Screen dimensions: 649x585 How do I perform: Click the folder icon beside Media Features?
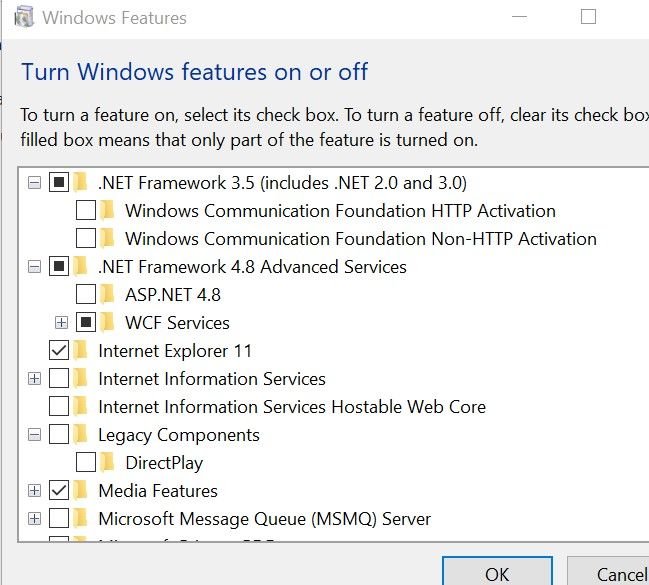tap(81, 491)
